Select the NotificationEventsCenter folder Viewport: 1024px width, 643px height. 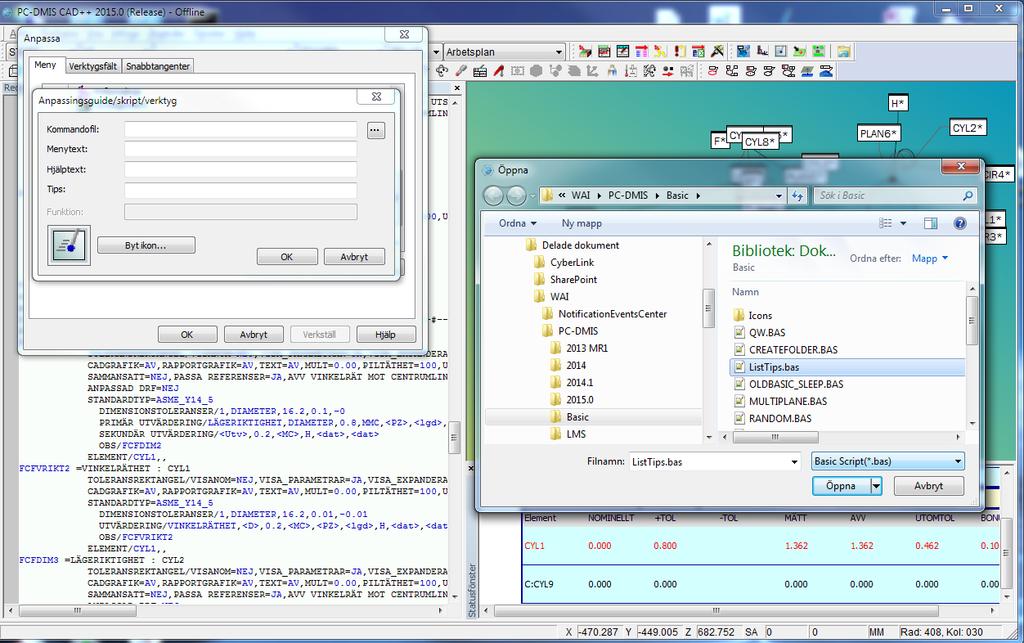click(x=612, y=314)
